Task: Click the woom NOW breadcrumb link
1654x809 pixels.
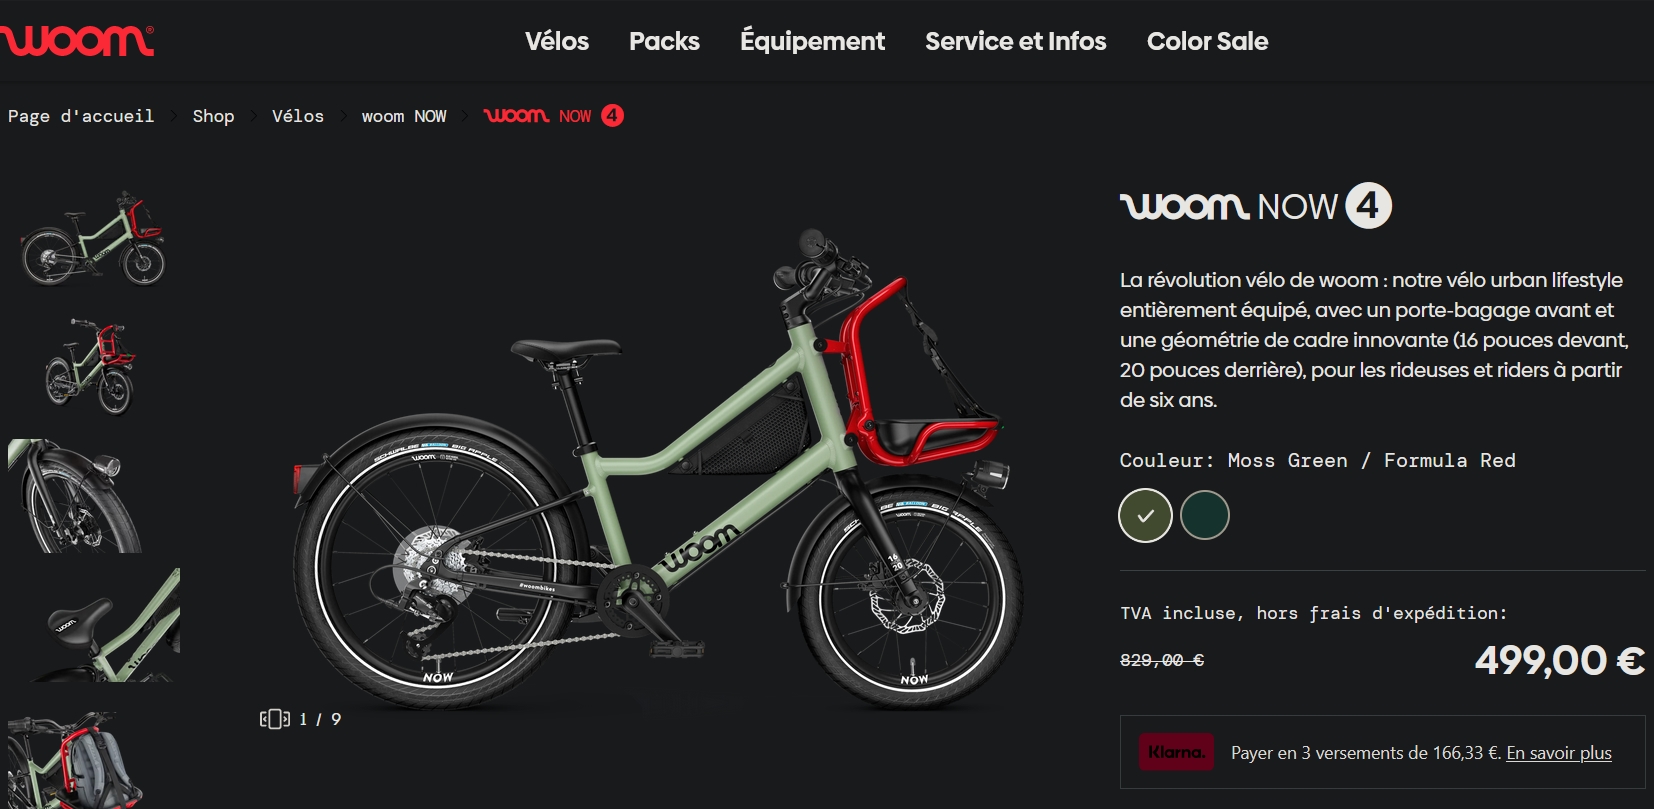Action: (404, 116)
